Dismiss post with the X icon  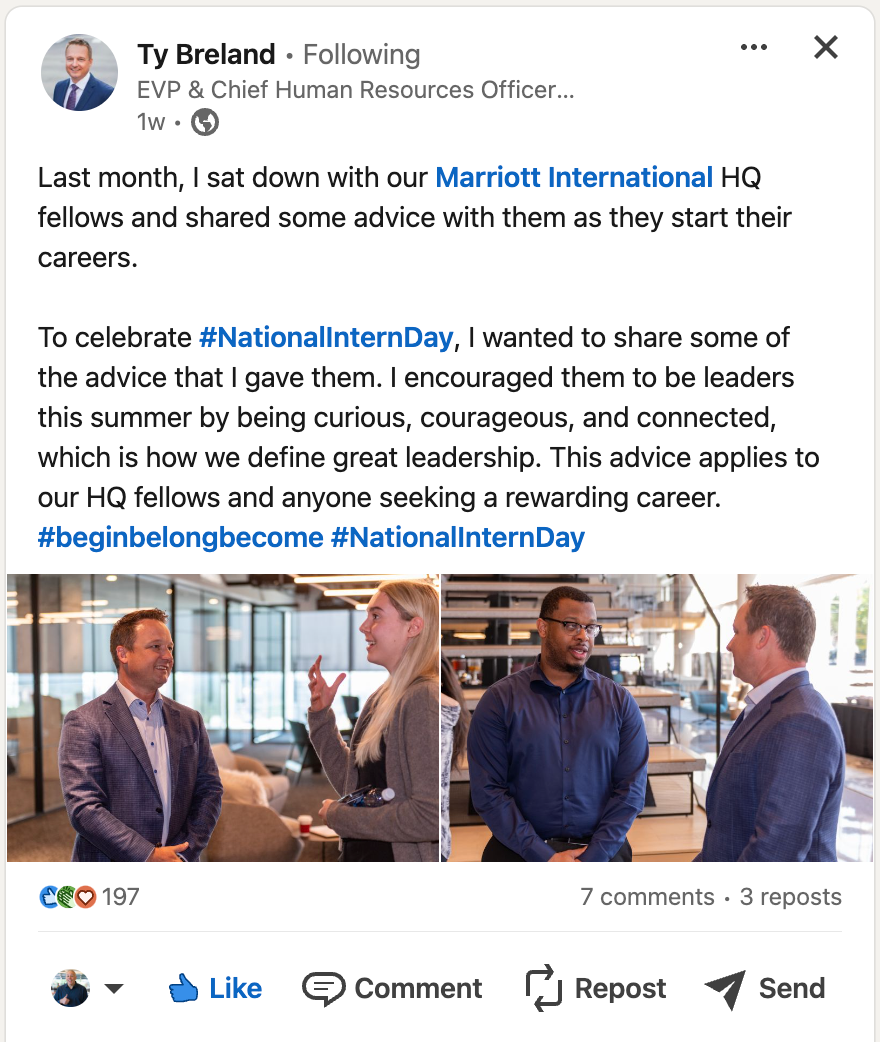(x=825, y=47)
